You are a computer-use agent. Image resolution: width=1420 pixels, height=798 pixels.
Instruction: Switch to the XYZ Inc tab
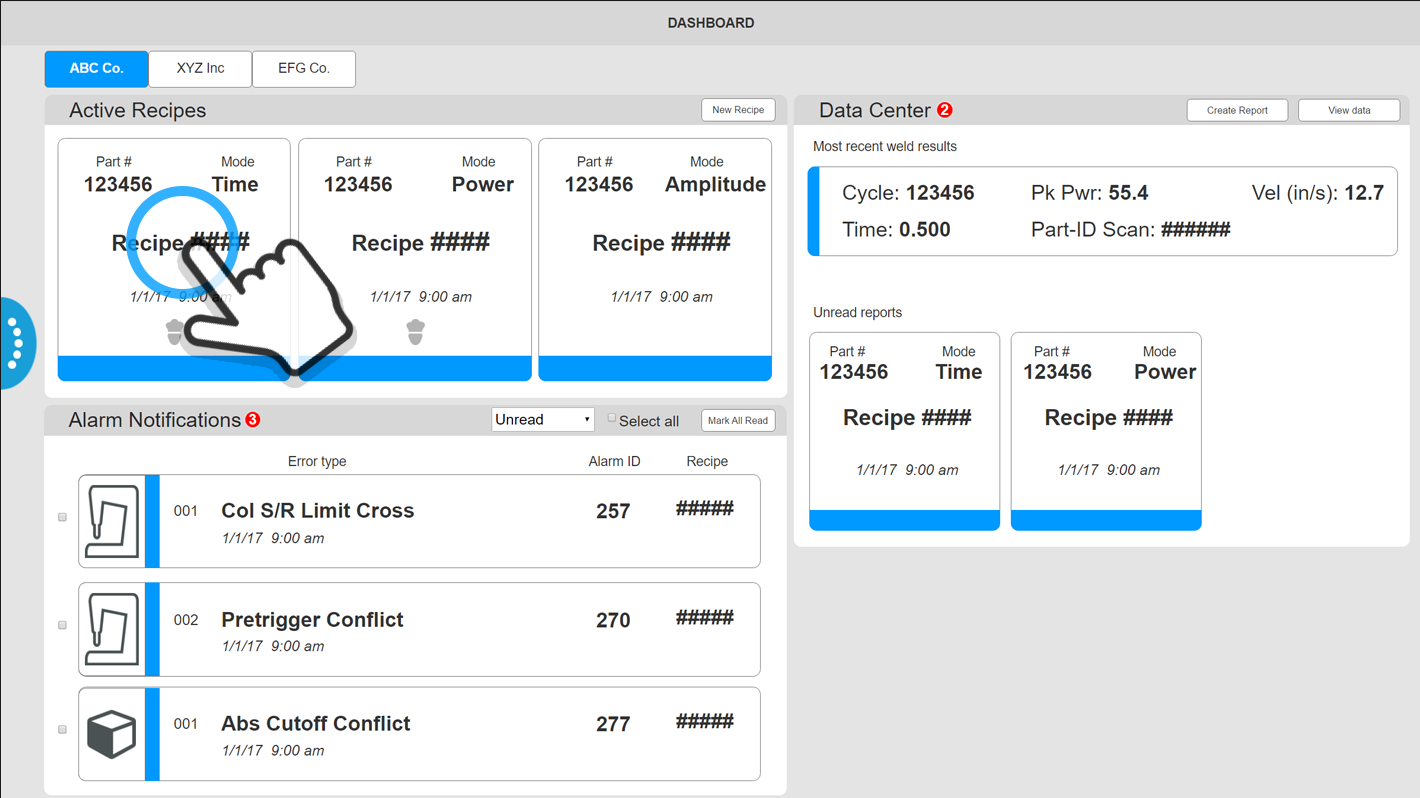[200, 69]
